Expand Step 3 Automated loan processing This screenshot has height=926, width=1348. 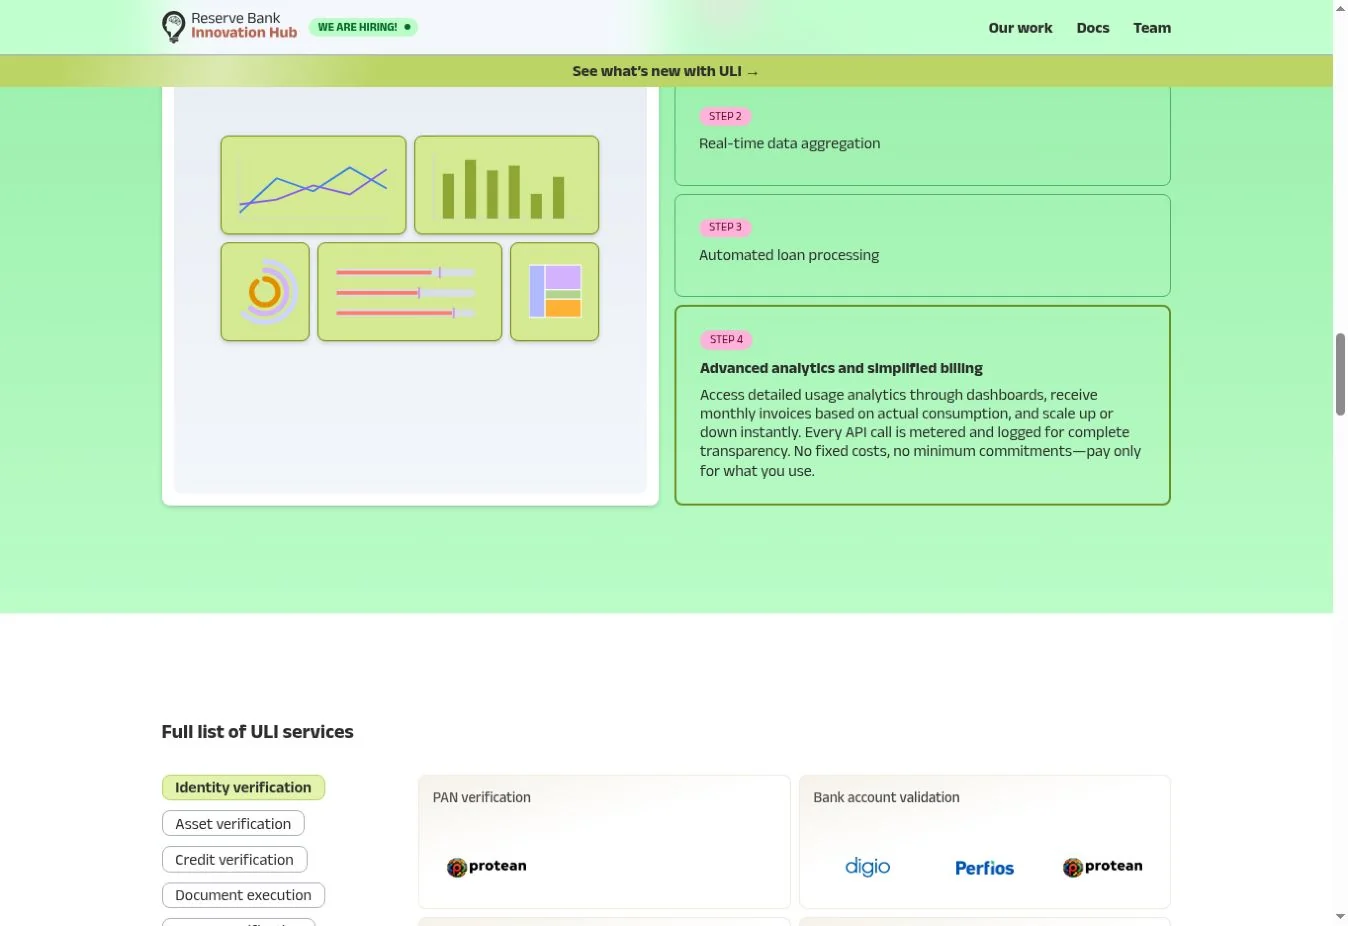tap(922, 245)
